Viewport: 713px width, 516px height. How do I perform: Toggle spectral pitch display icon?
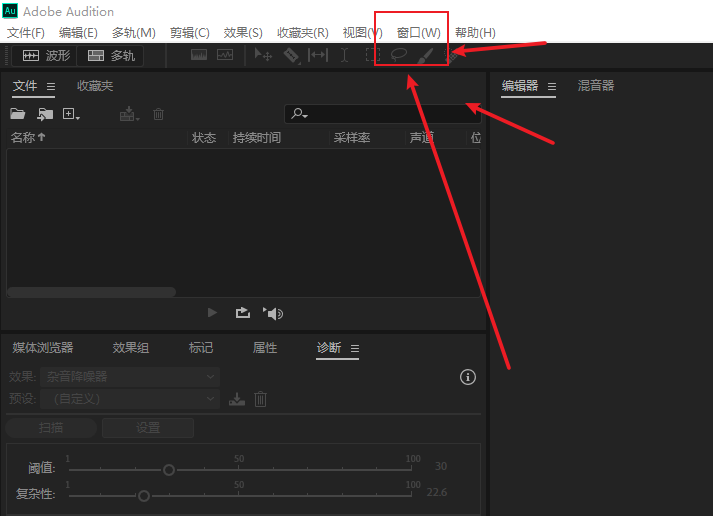(225, 55)
